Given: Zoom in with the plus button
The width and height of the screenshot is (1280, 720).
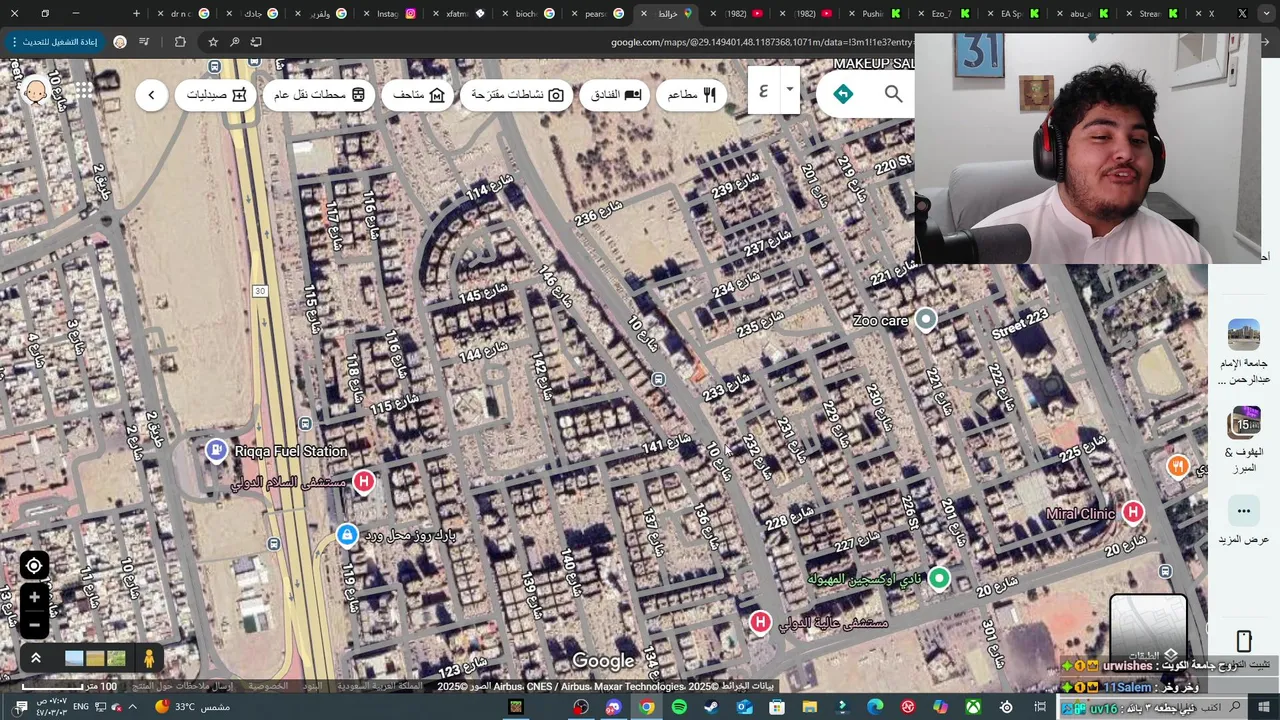Looking at the screenshot, I should tap(34, 597).
